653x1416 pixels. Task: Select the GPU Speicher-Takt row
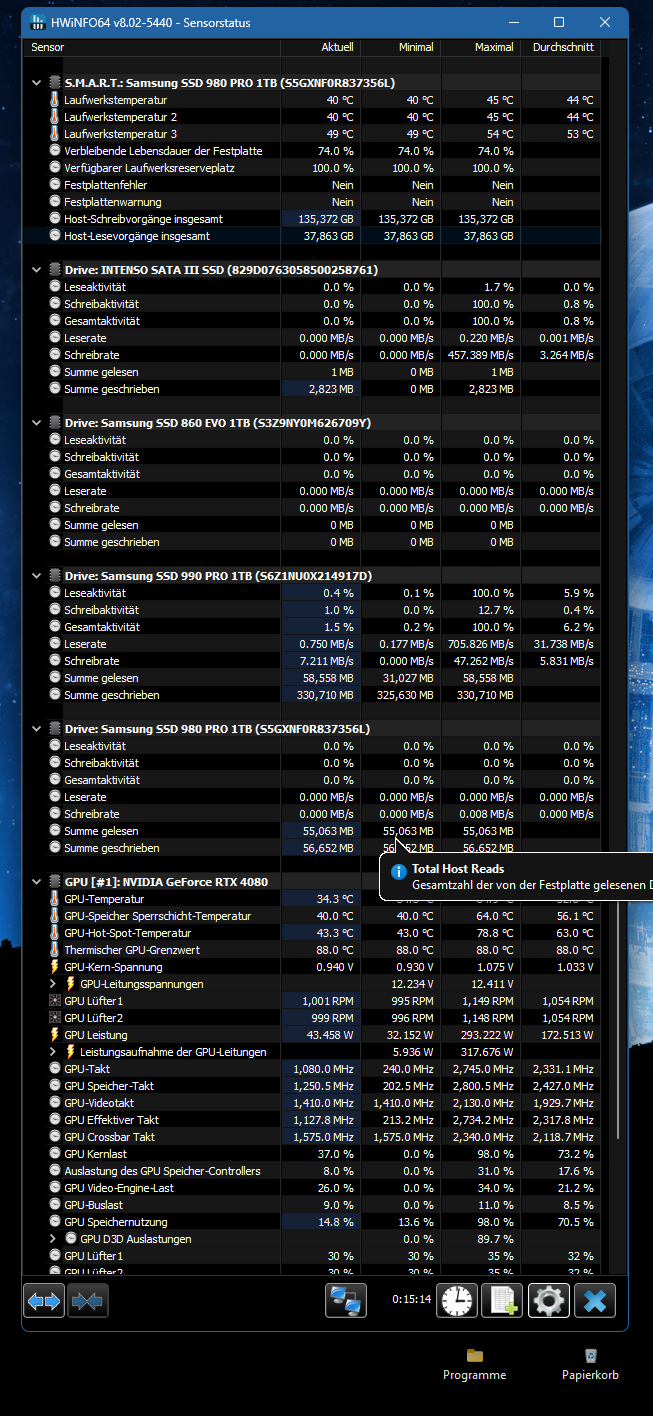312,1086
